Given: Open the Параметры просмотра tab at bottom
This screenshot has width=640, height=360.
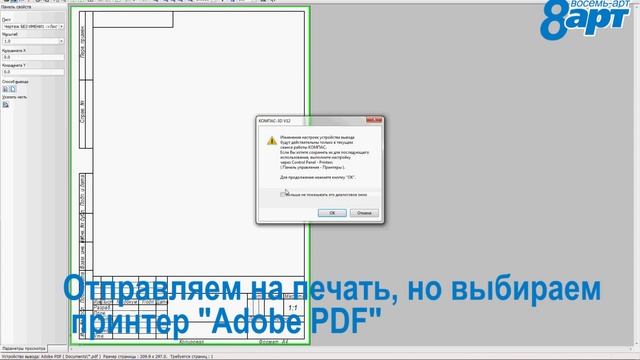Looking at the screenshot, I should click(24, 349).
